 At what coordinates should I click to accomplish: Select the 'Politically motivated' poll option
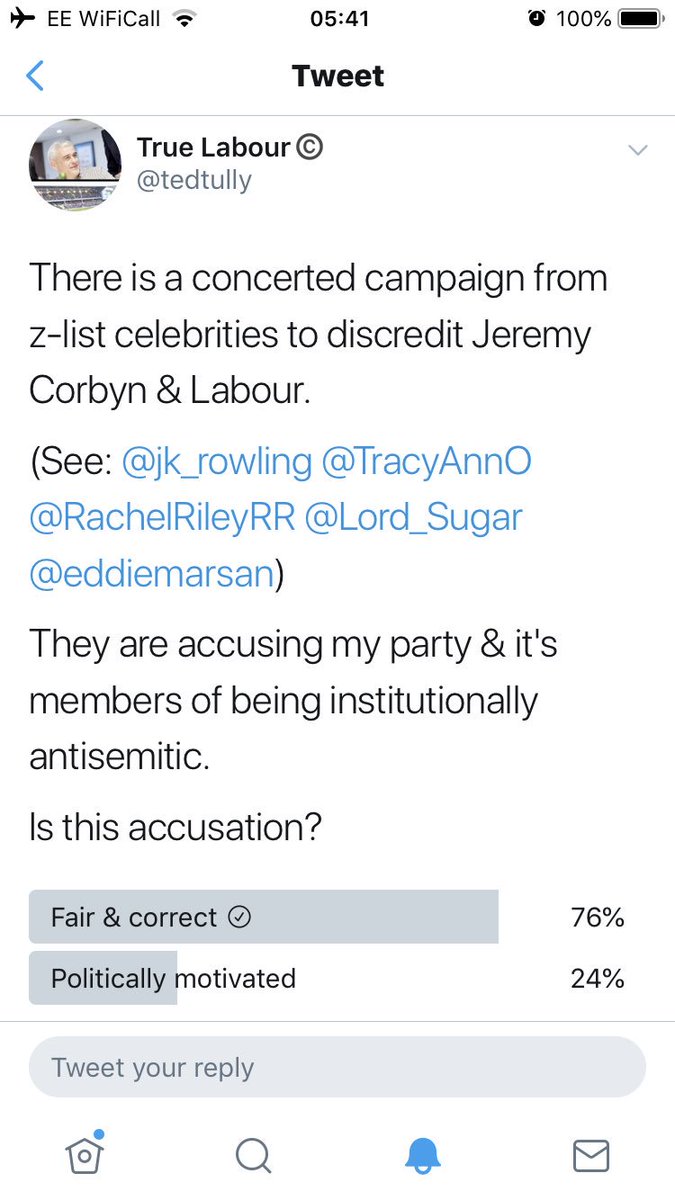pos(174,977)
